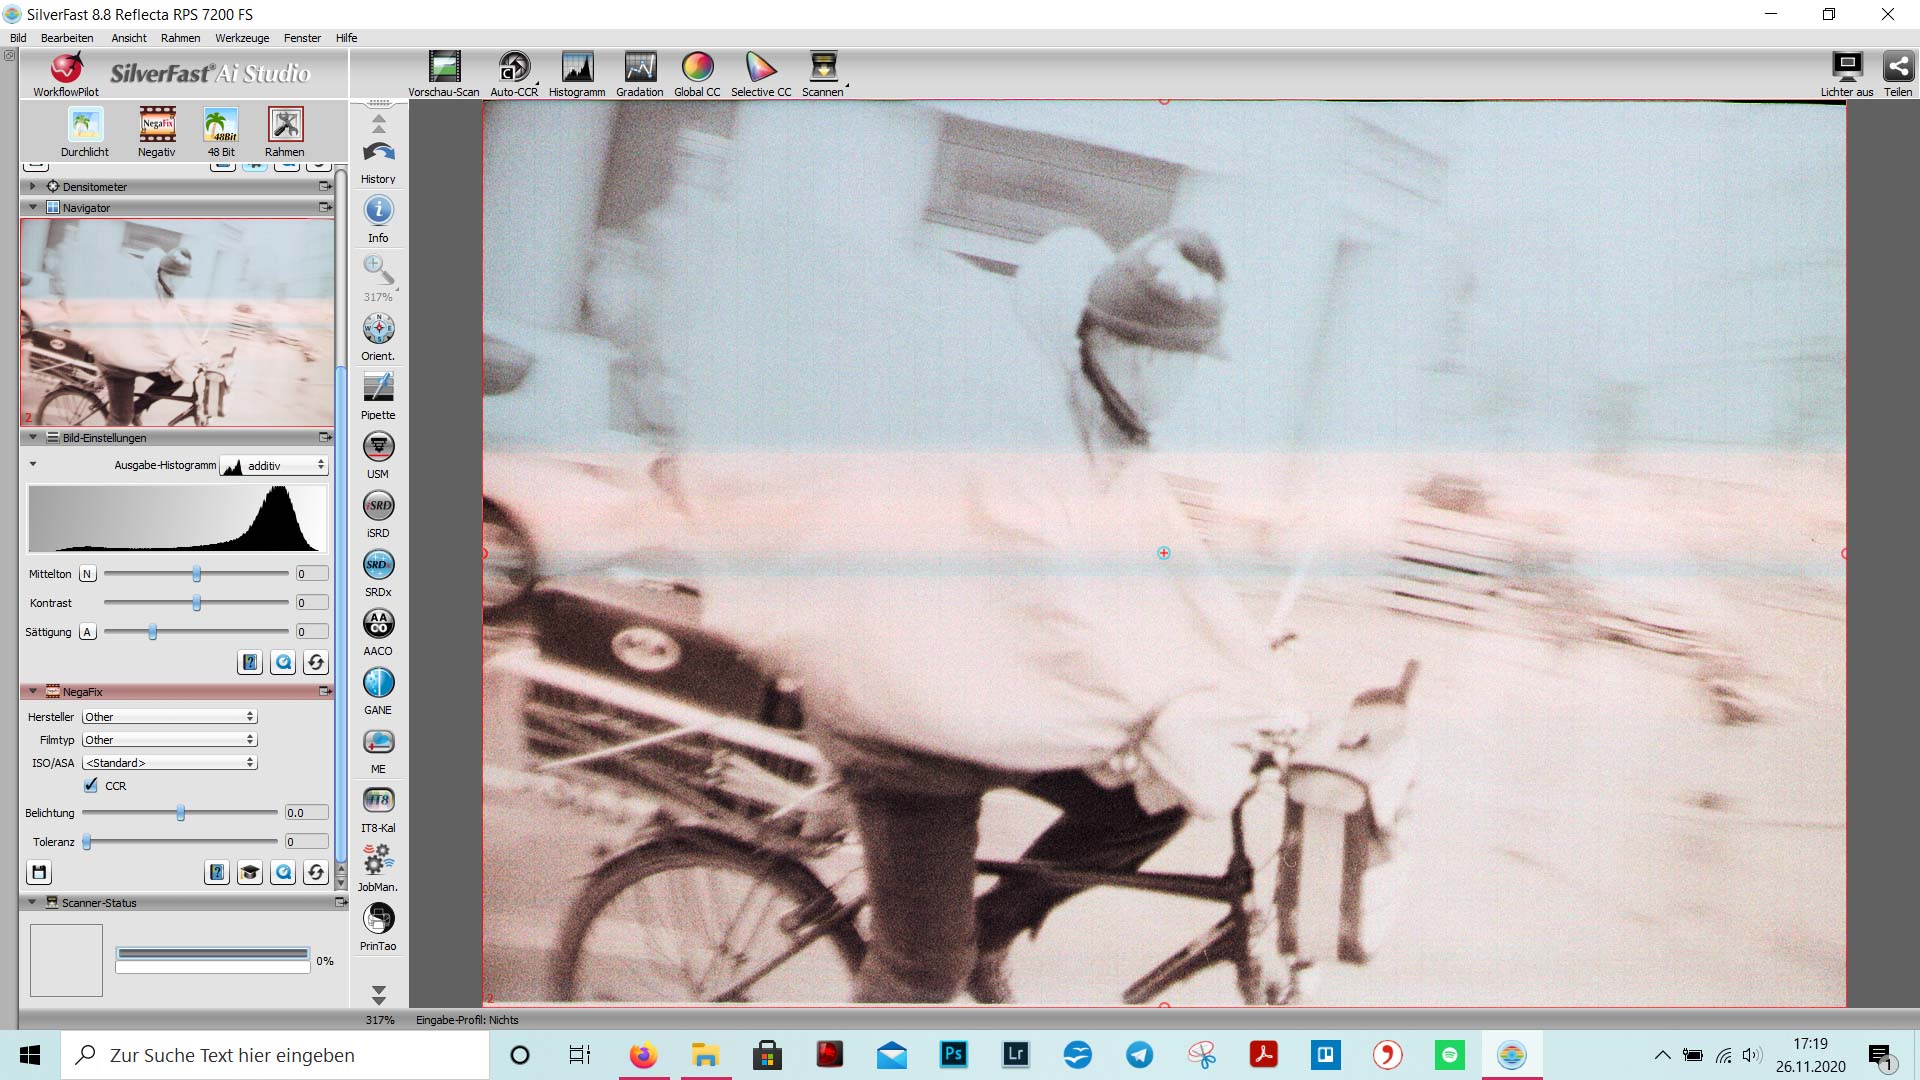This screenshot has height=1080, width=1920.
Task: Open the Bild-Einstellungen help document icon
Action: tap(250, 662)
